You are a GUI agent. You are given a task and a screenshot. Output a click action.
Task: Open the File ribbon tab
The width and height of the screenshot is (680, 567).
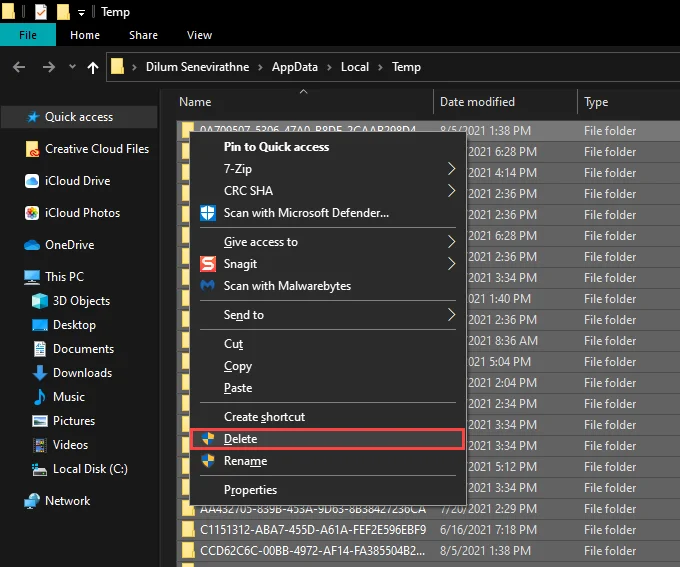tap(28, 35)
